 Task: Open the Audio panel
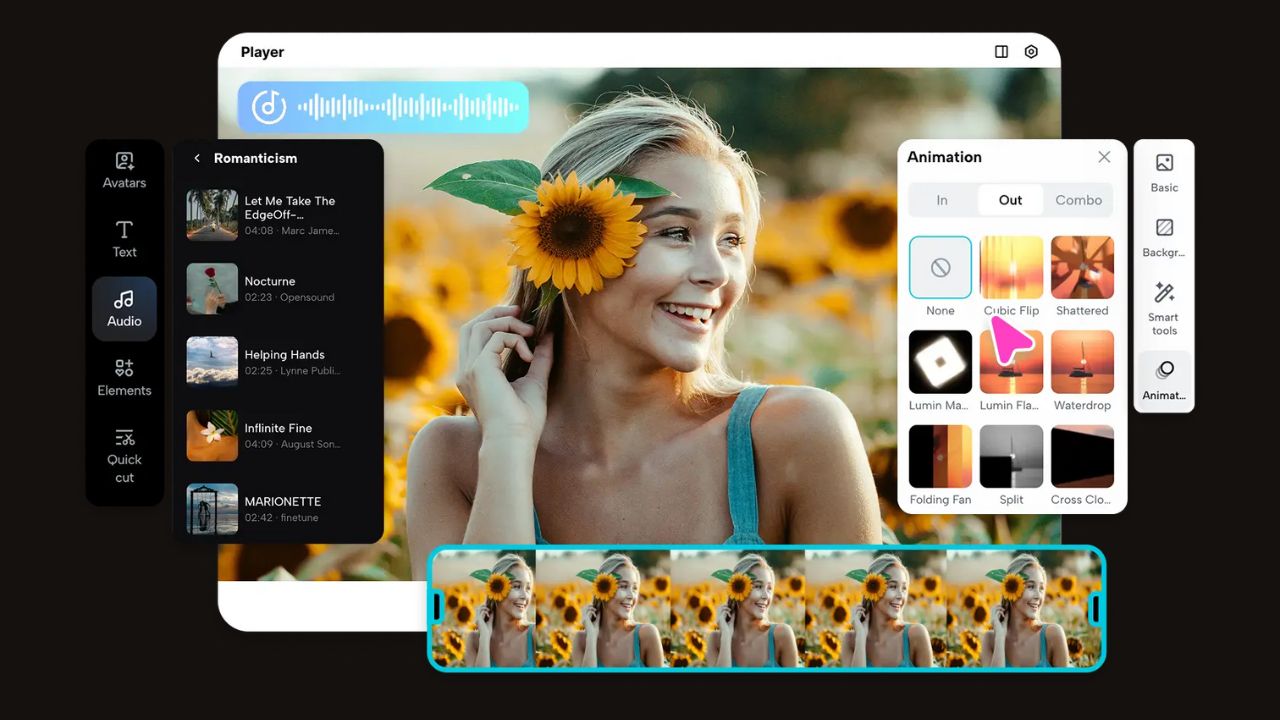tap(124, 309)
